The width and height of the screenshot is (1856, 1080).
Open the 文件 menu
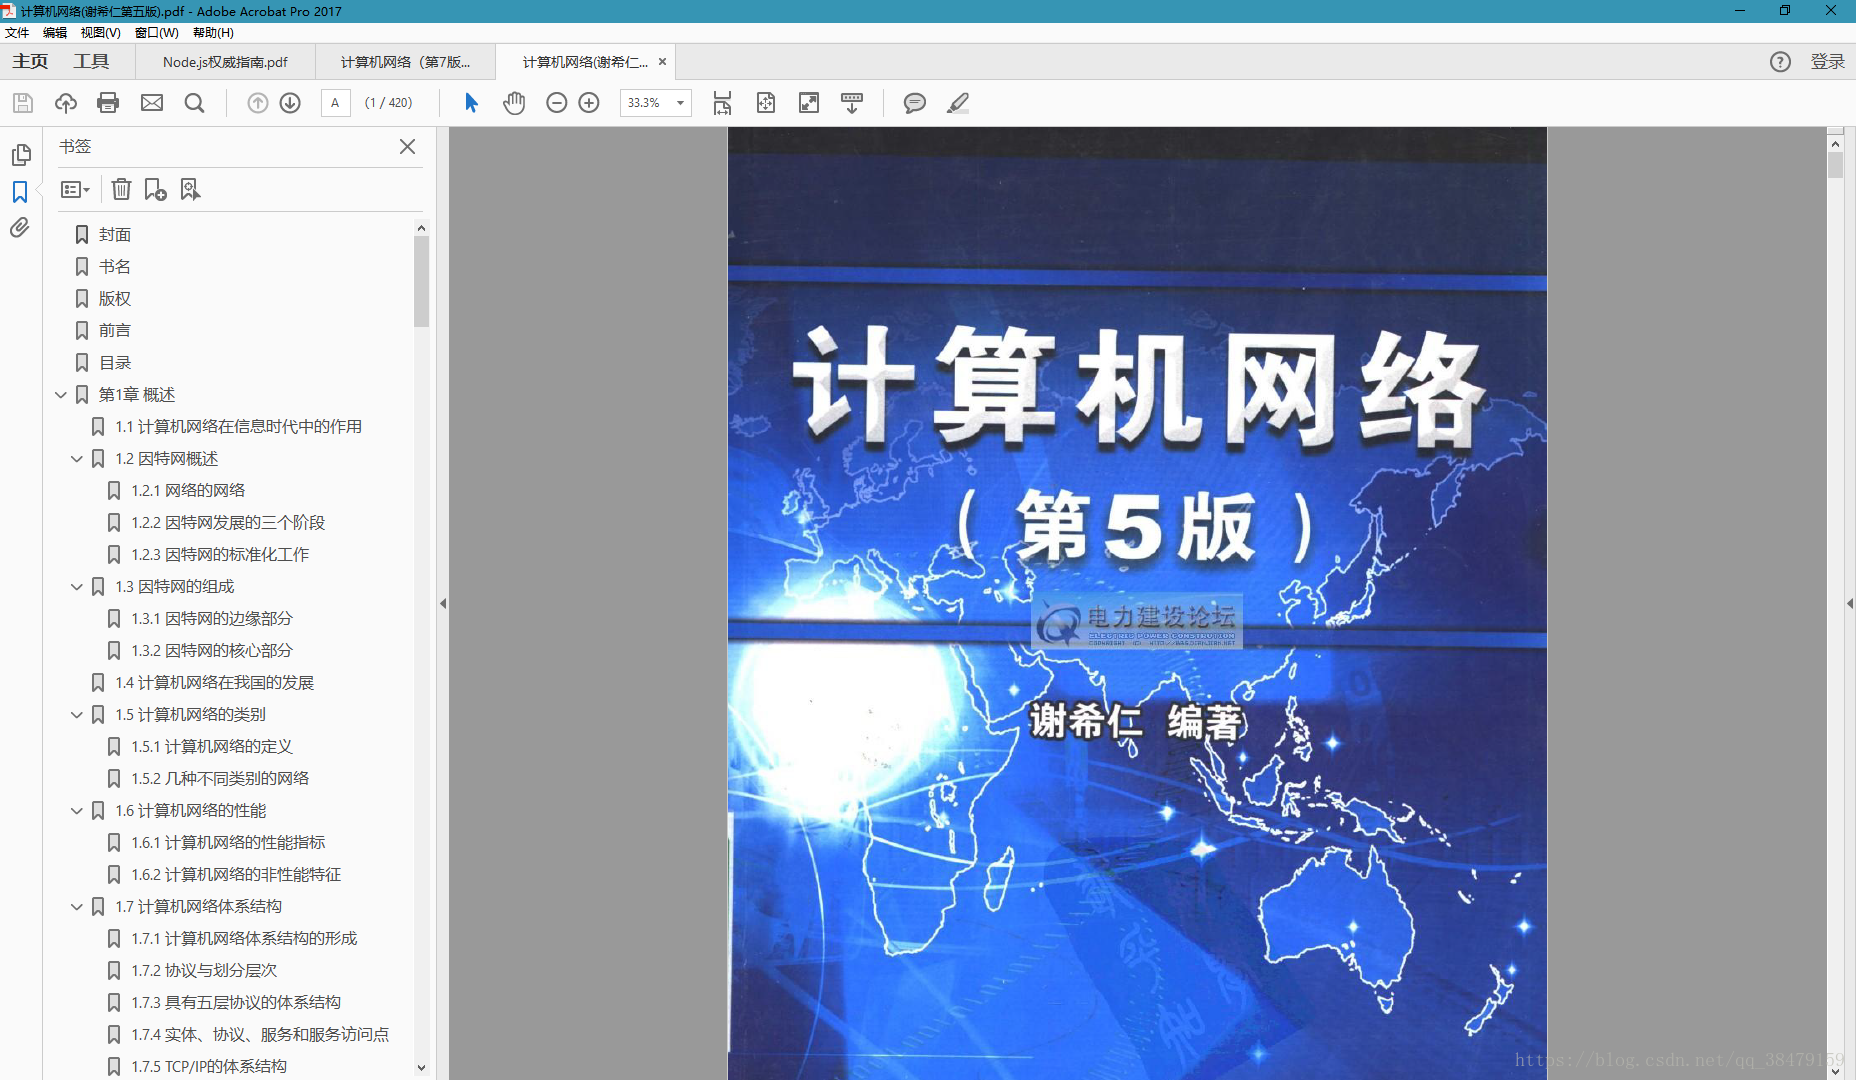pos(17,33)
